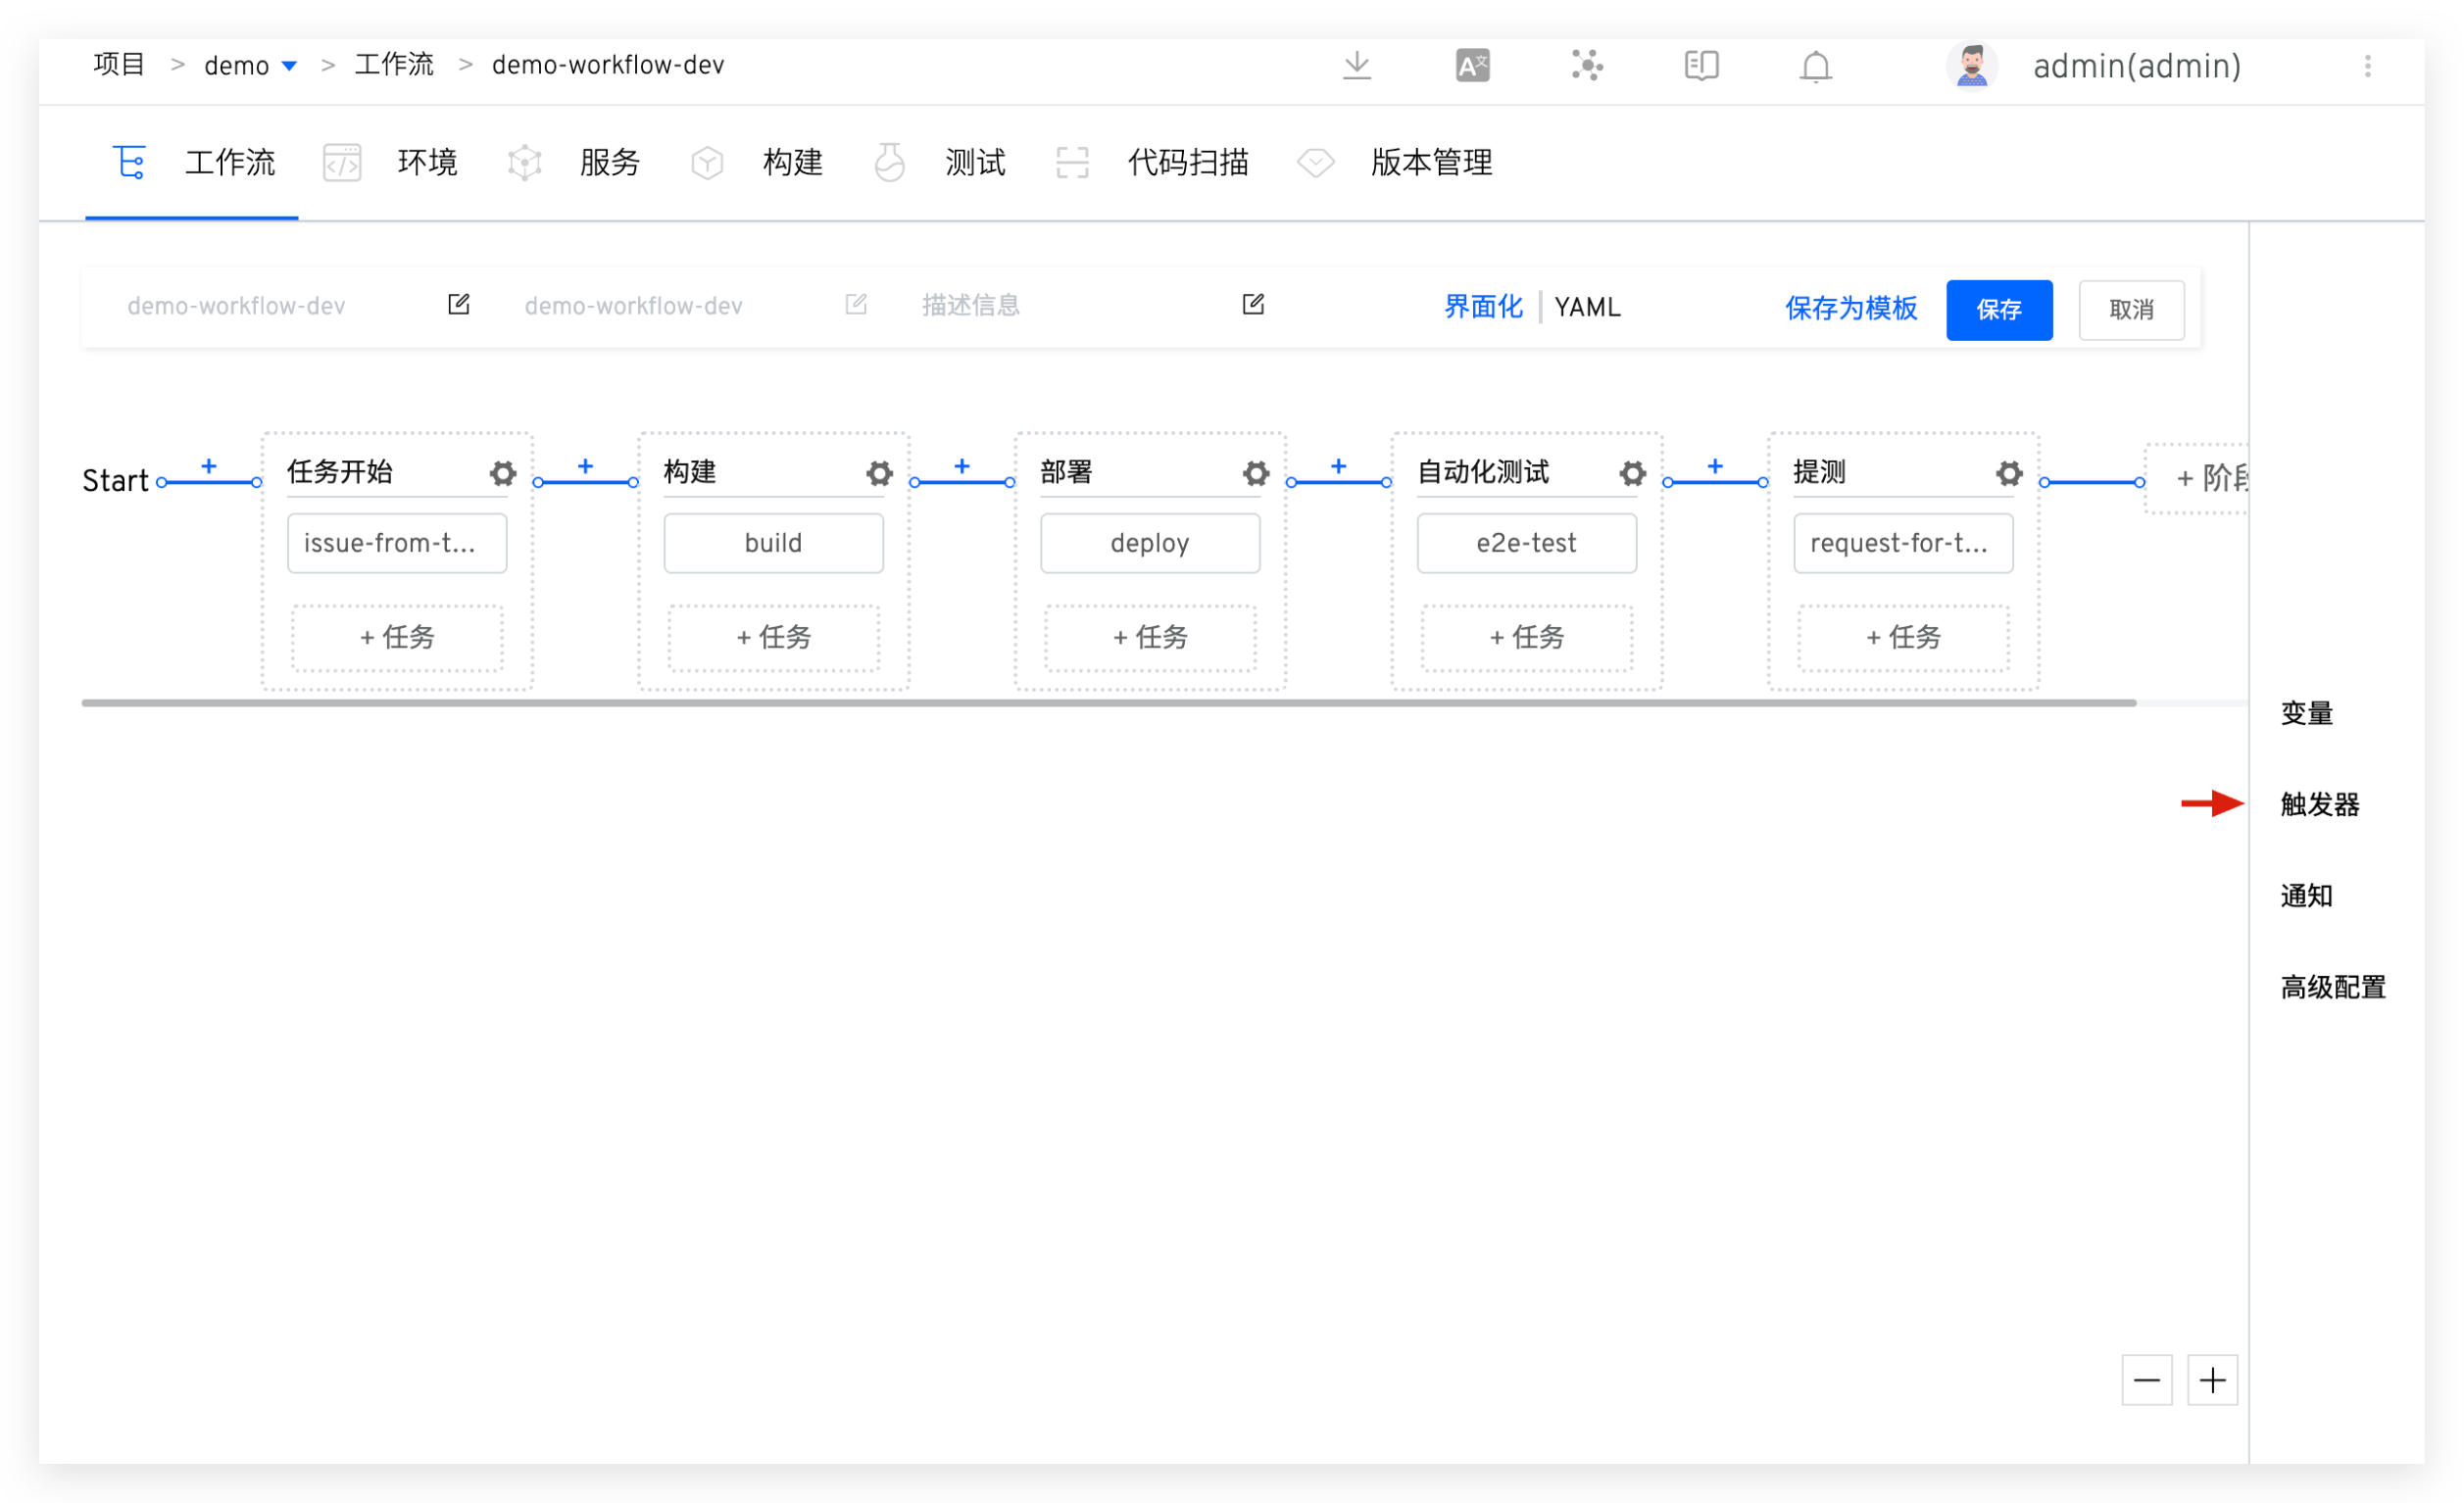Screen dimensions: 2464x1503
Task: Click the download icon in header
Action: (1357, 66)
